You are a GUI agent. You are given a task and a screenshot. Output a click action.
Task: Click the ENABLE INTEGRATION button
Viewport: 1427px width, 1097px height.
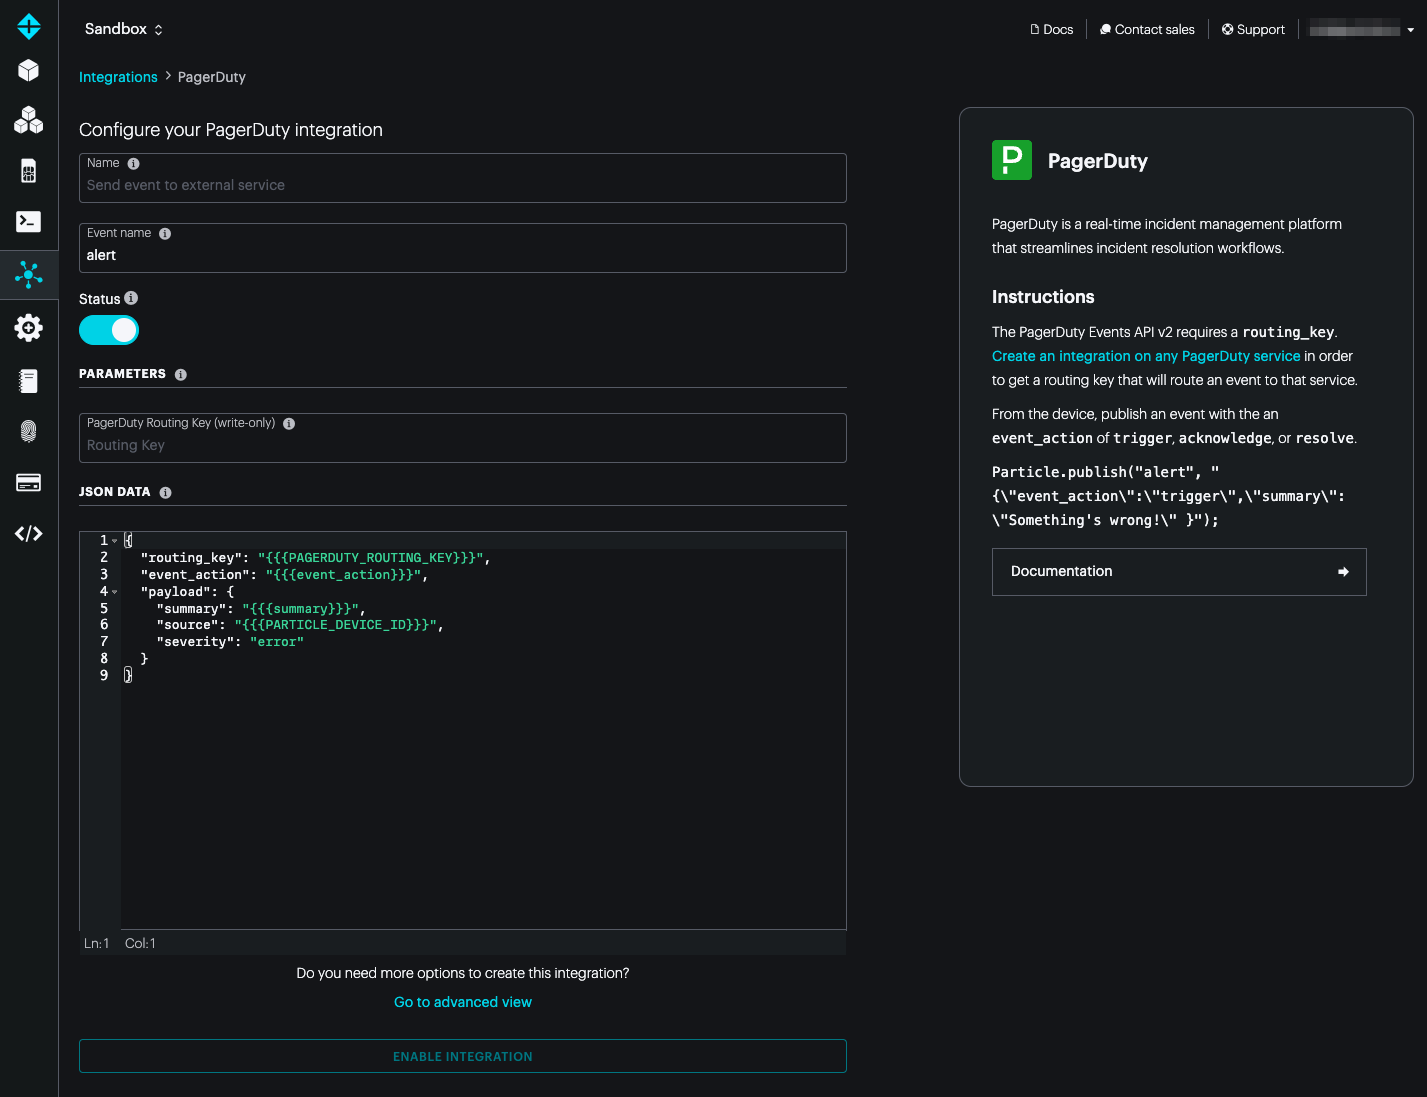pos(463,1056)
